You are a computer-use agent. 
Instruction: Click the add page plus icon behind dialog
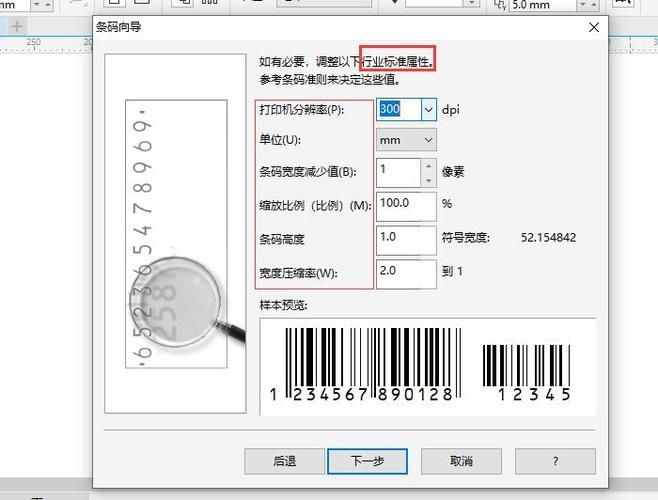click(17, 26)
